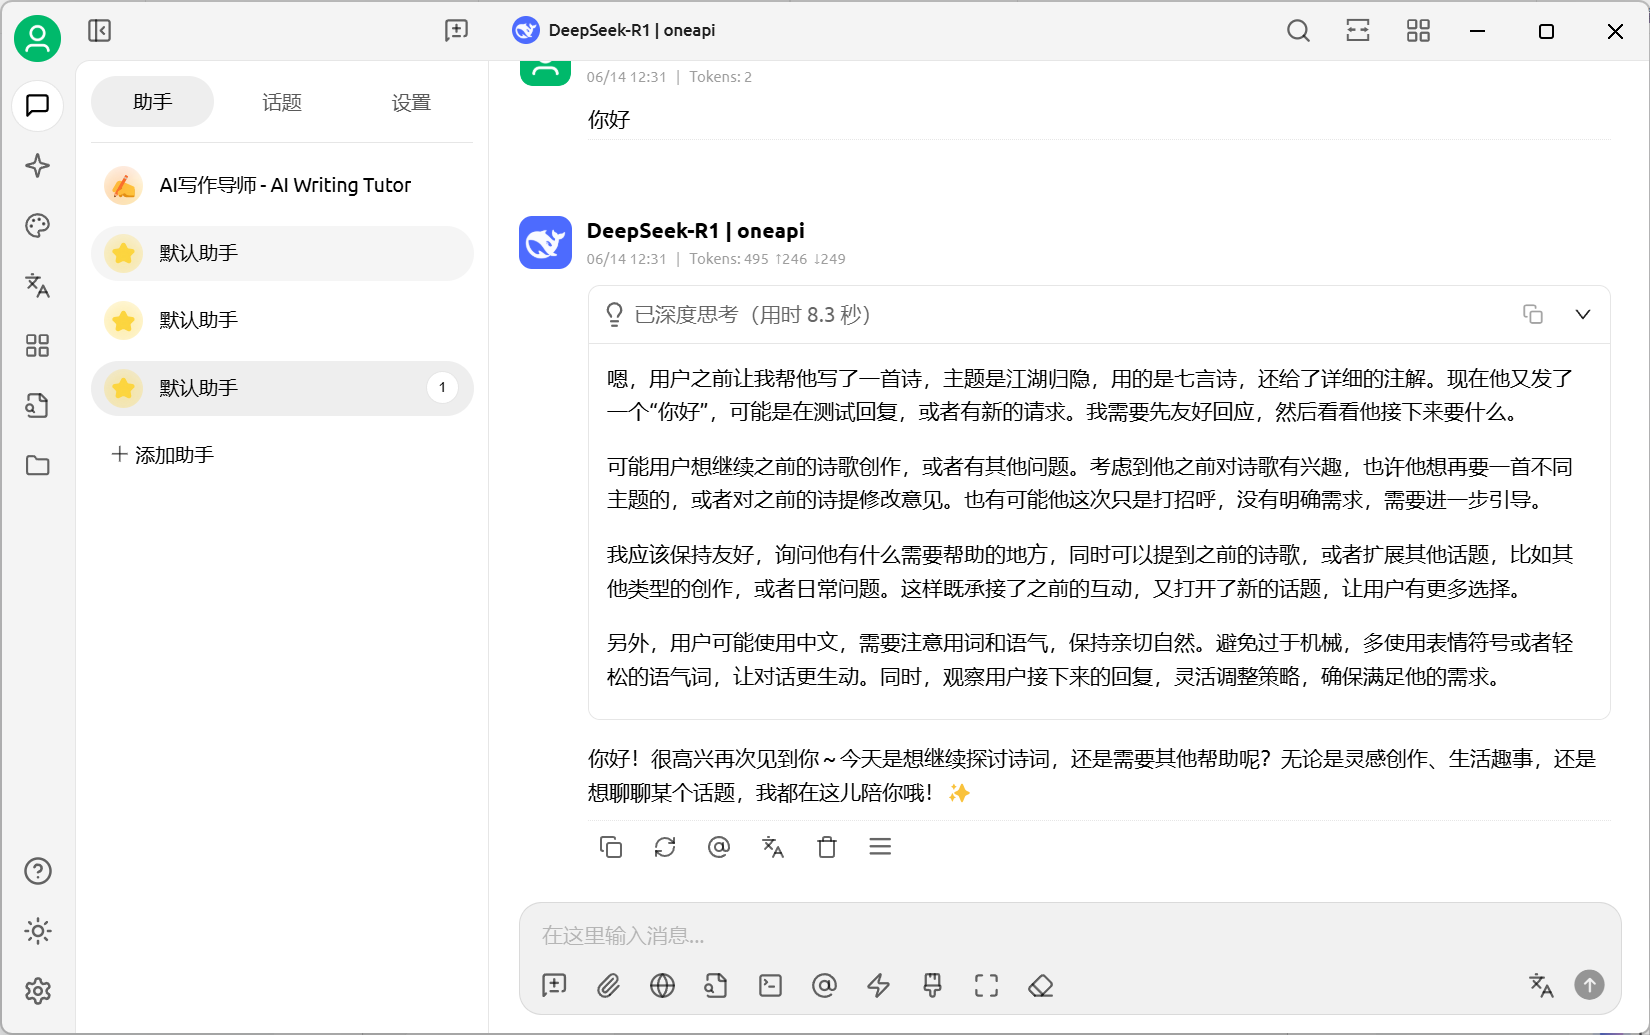Collapse the deep thinking block chevron
Screen dimensions: 1650x1035
pos(1583,314)
